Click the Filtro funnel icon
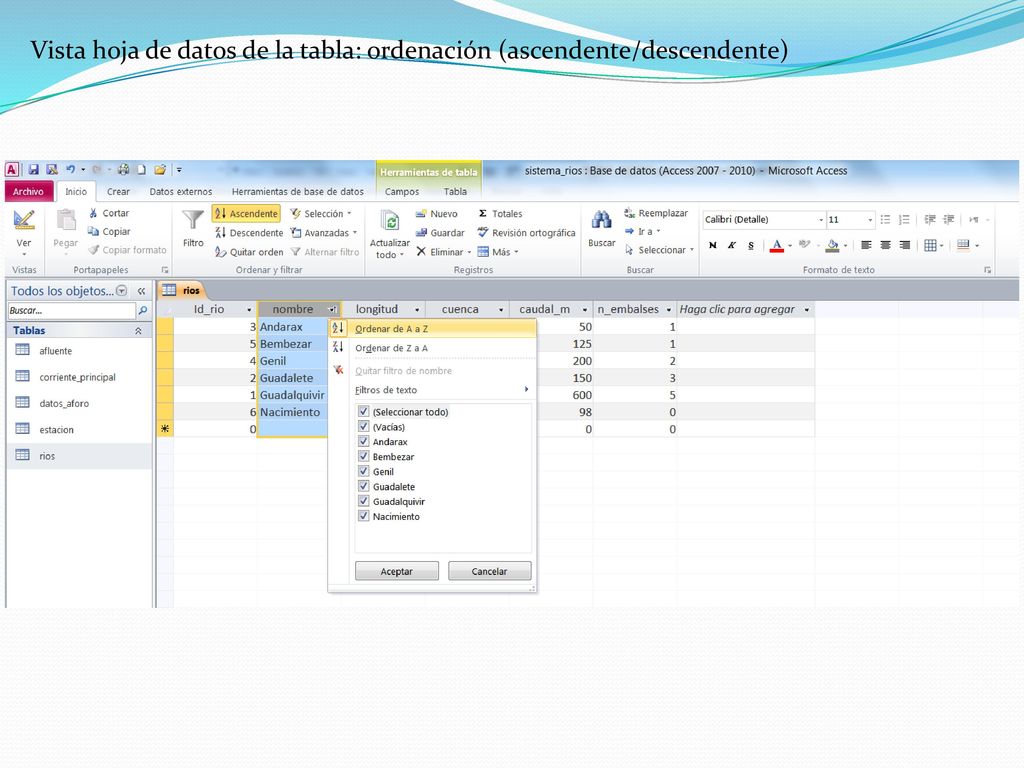The height and width of the screenshot is (768, 1024). pyautogui.click(x=193, y=220)
